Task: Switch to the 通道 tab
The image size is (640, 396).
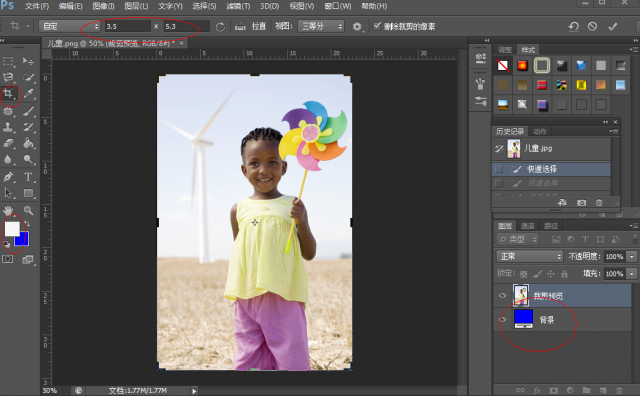Action: point(527,226)
